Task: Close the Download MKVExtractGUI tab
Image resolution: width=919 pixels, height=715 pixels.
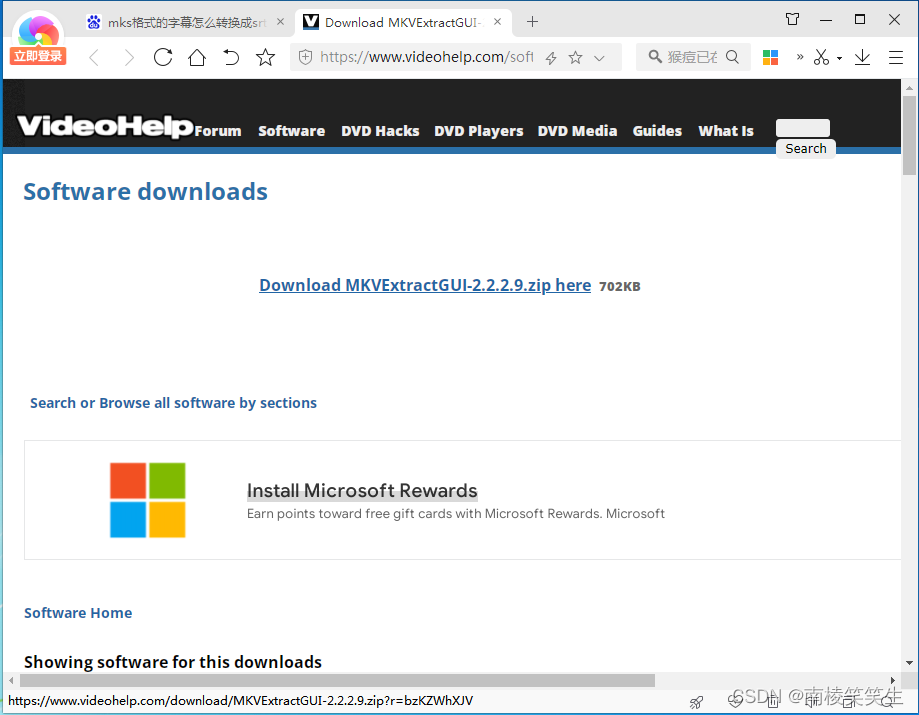Action: (497, 22)
